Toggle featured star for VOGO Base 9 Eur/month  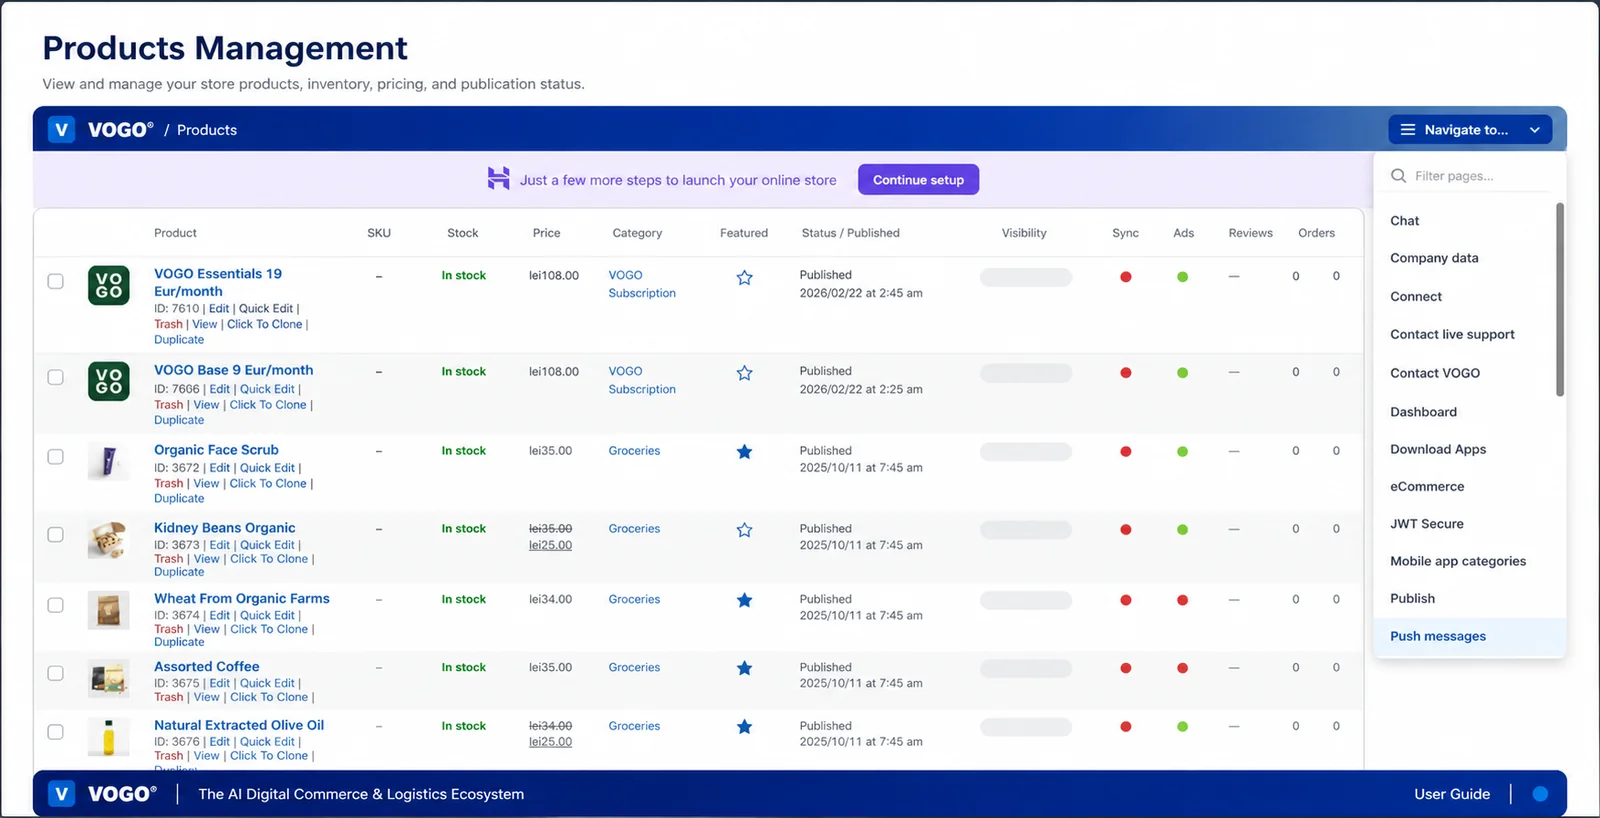[744, 373]
